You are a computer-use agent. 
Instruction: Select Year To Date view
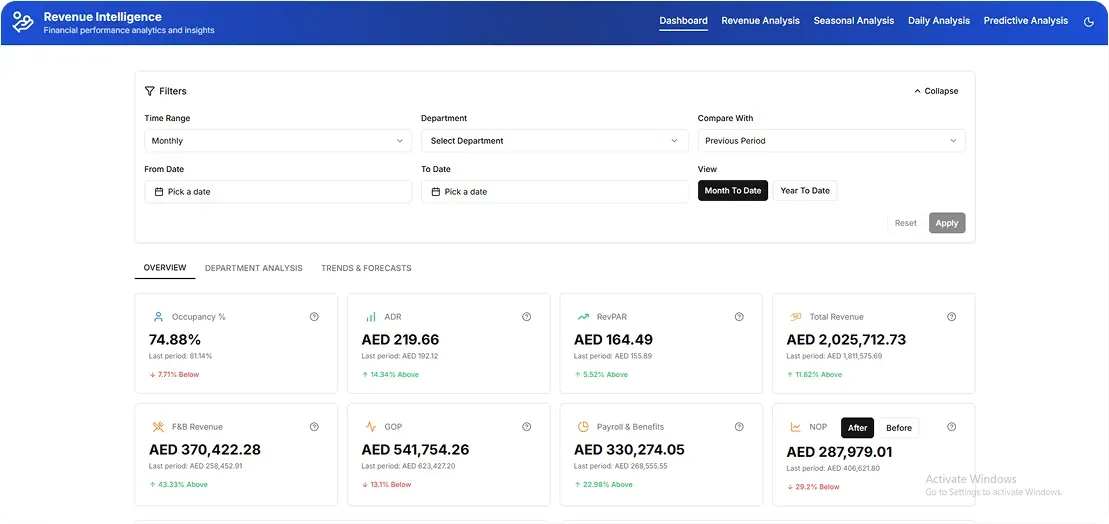coord(805,191)
